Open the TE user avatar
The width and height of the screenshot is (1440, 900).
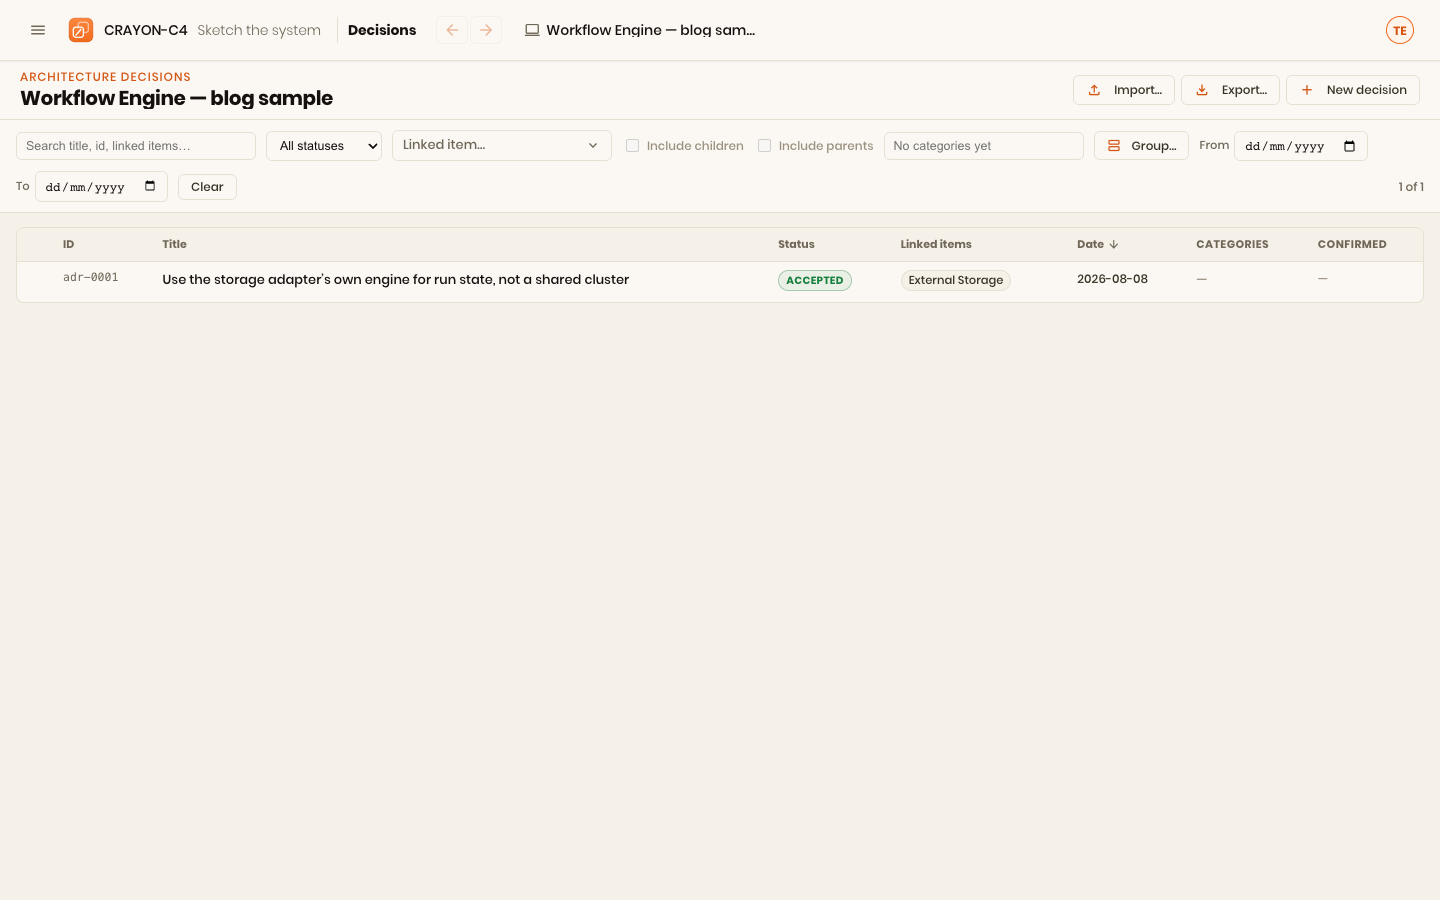pyautogui.click(x=1400, y=30)
